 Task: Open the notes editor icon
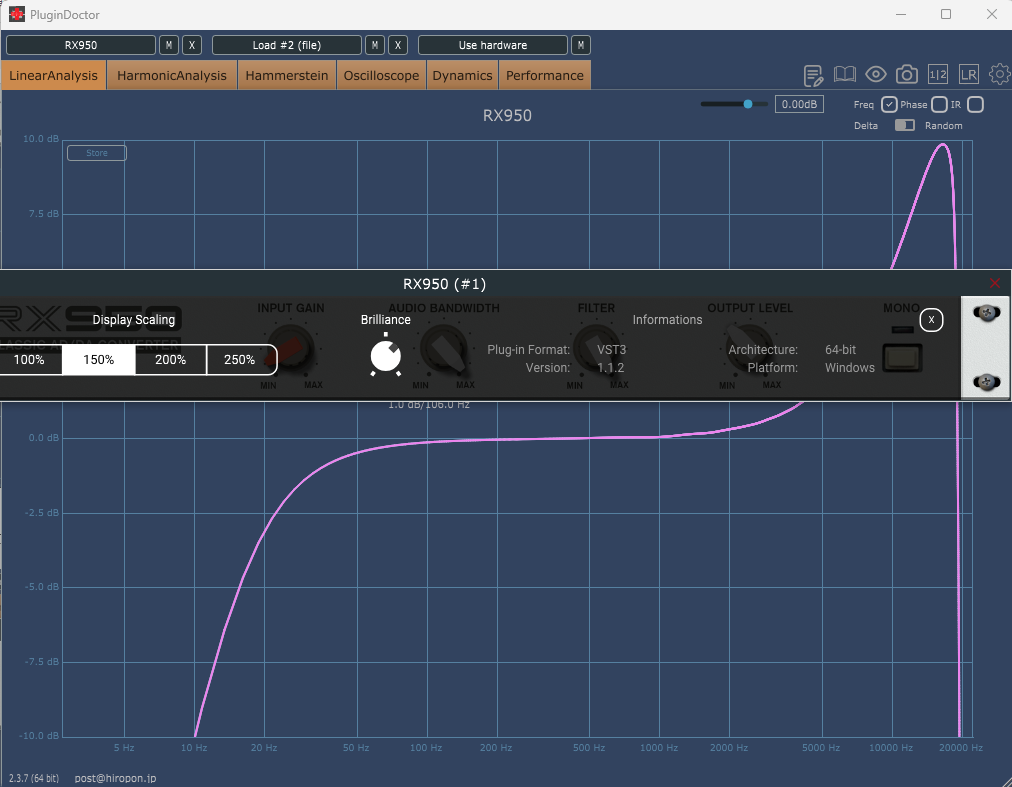point(813,75)
